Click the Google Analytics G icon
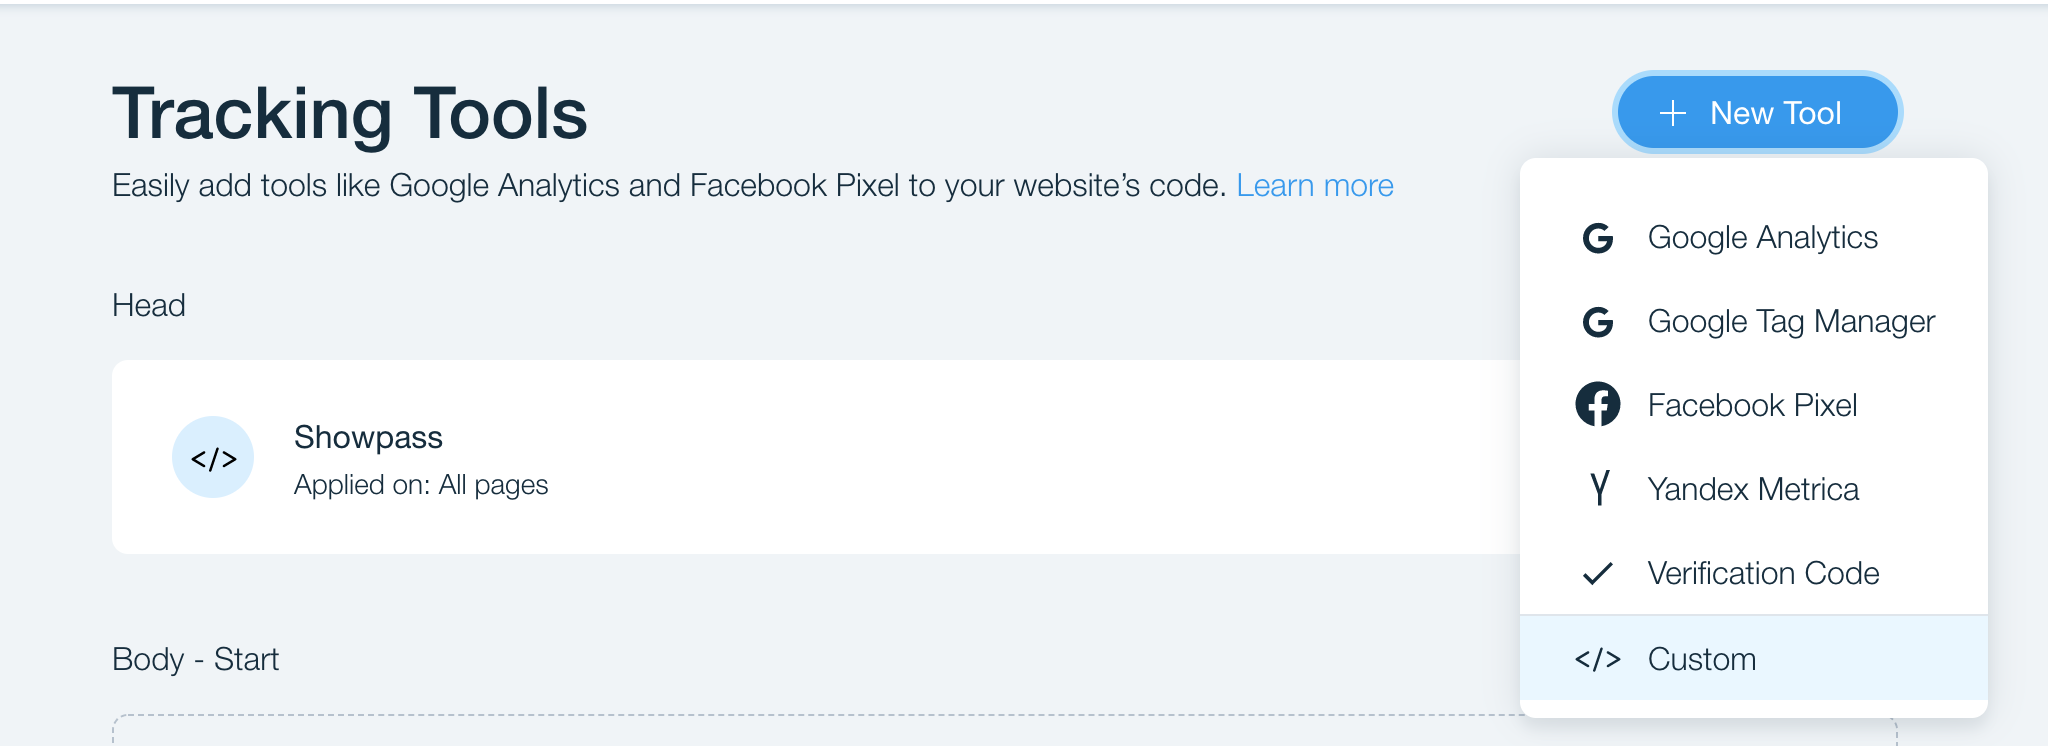 pos(1598,238)
